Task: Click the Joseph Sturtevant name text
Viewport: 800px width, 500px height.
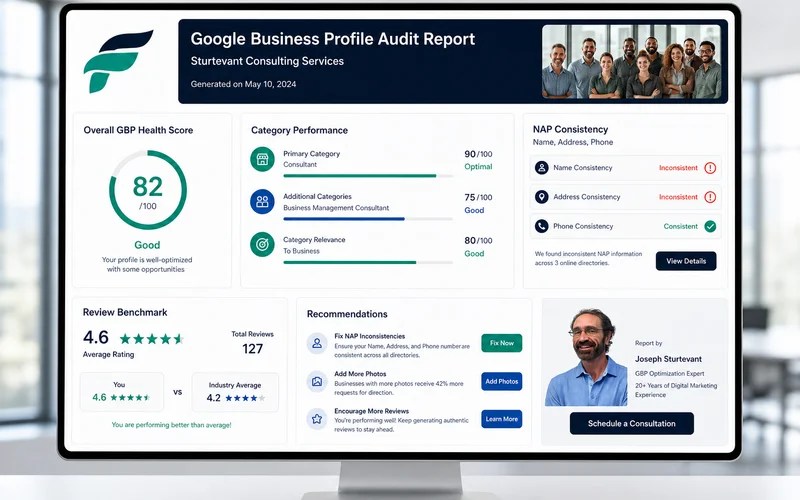Action: (668, 359)
